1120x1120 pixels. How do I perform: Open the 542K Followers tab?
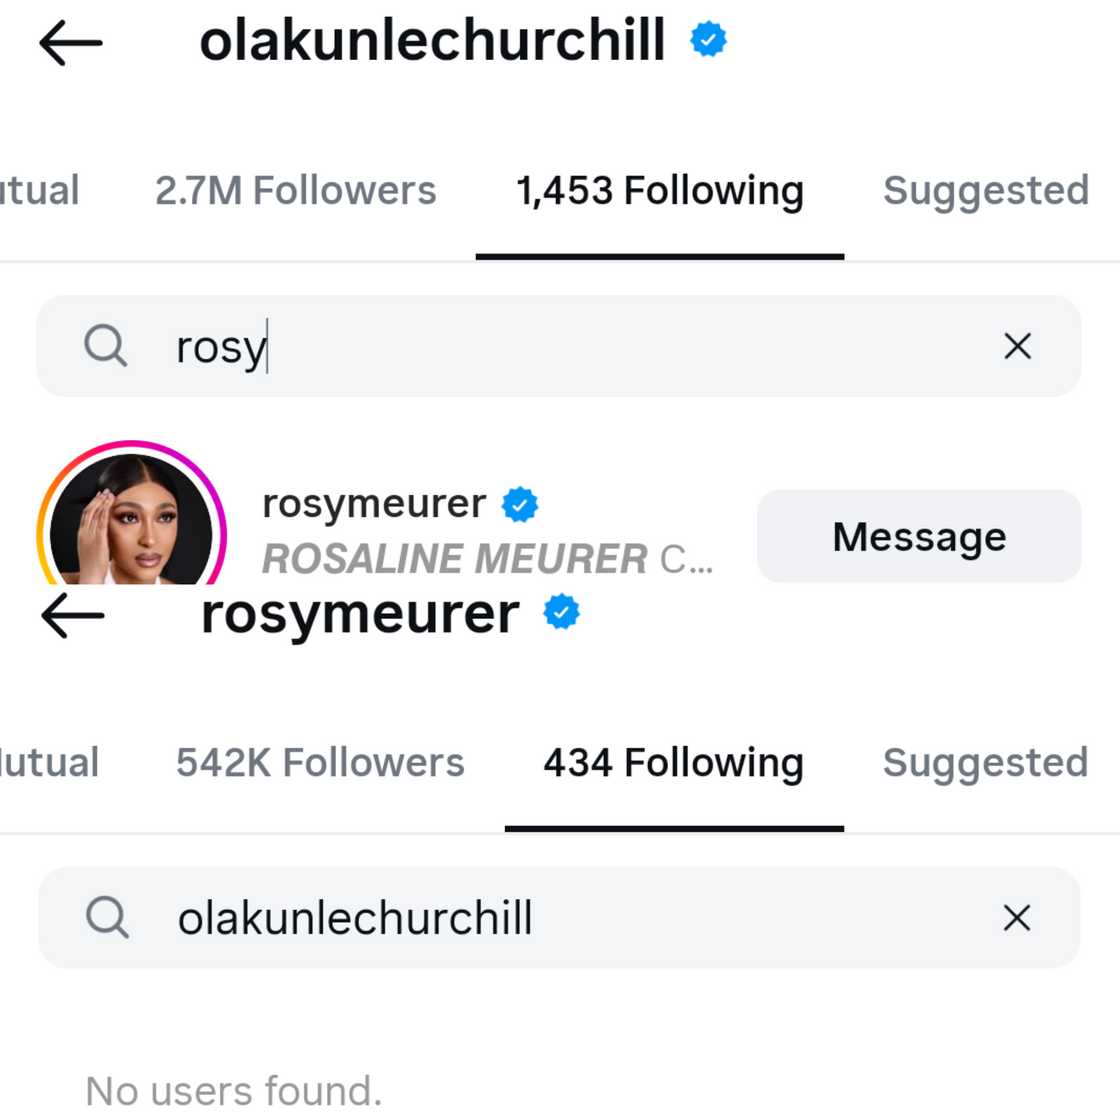[319, 763]
